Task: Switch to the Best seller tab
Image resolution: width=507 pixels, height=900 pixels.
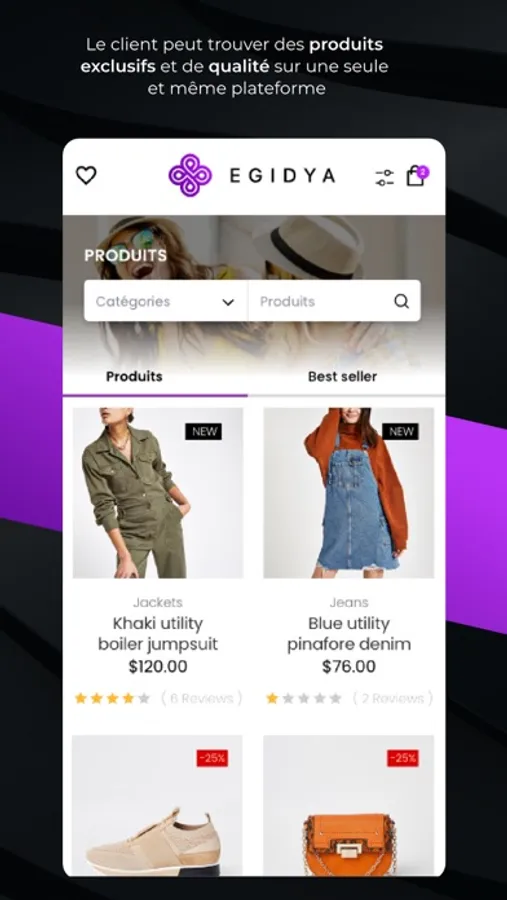Action: pos(342,377)
